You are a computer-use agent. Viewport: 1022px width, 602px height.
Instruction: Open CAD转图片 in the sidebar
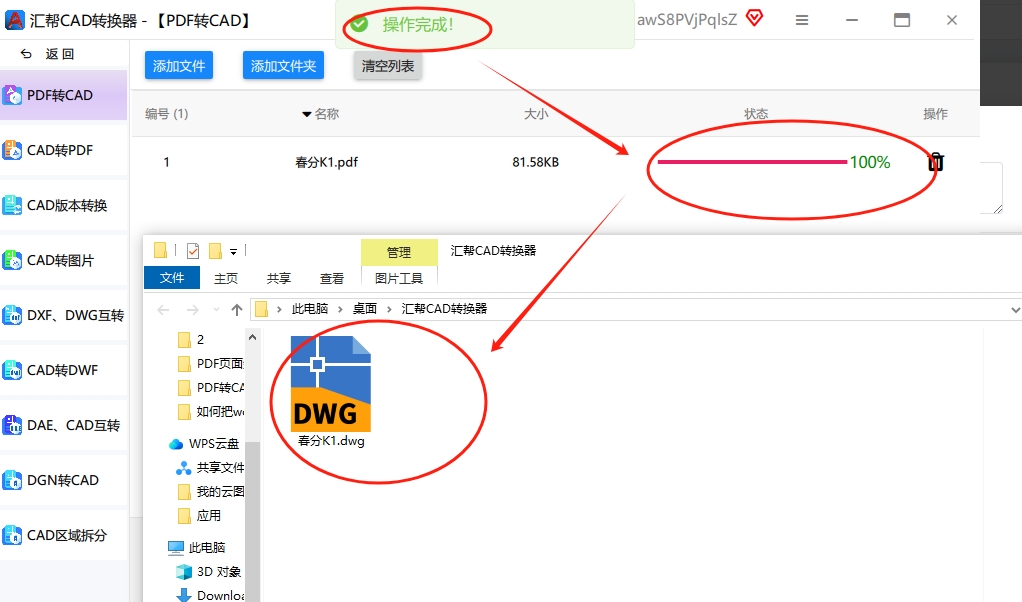[63, 261]
